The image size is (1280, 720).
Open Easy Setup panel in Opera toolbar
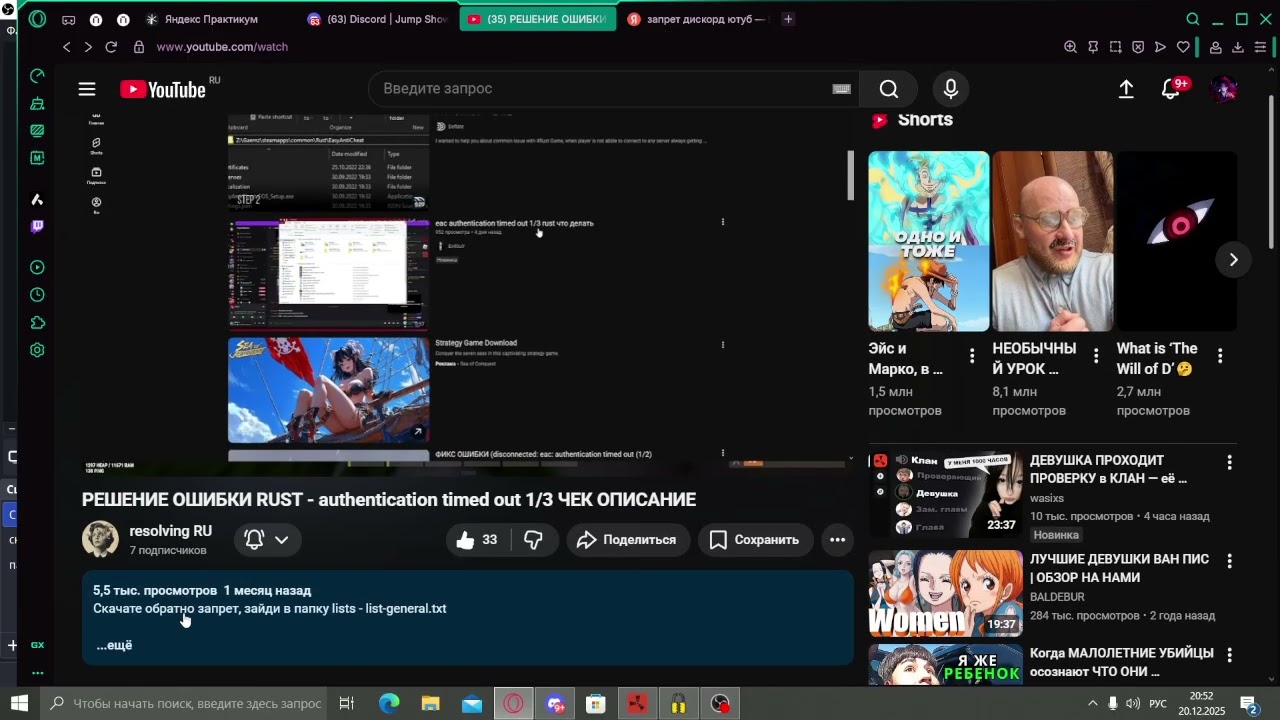coord(1260,47)
